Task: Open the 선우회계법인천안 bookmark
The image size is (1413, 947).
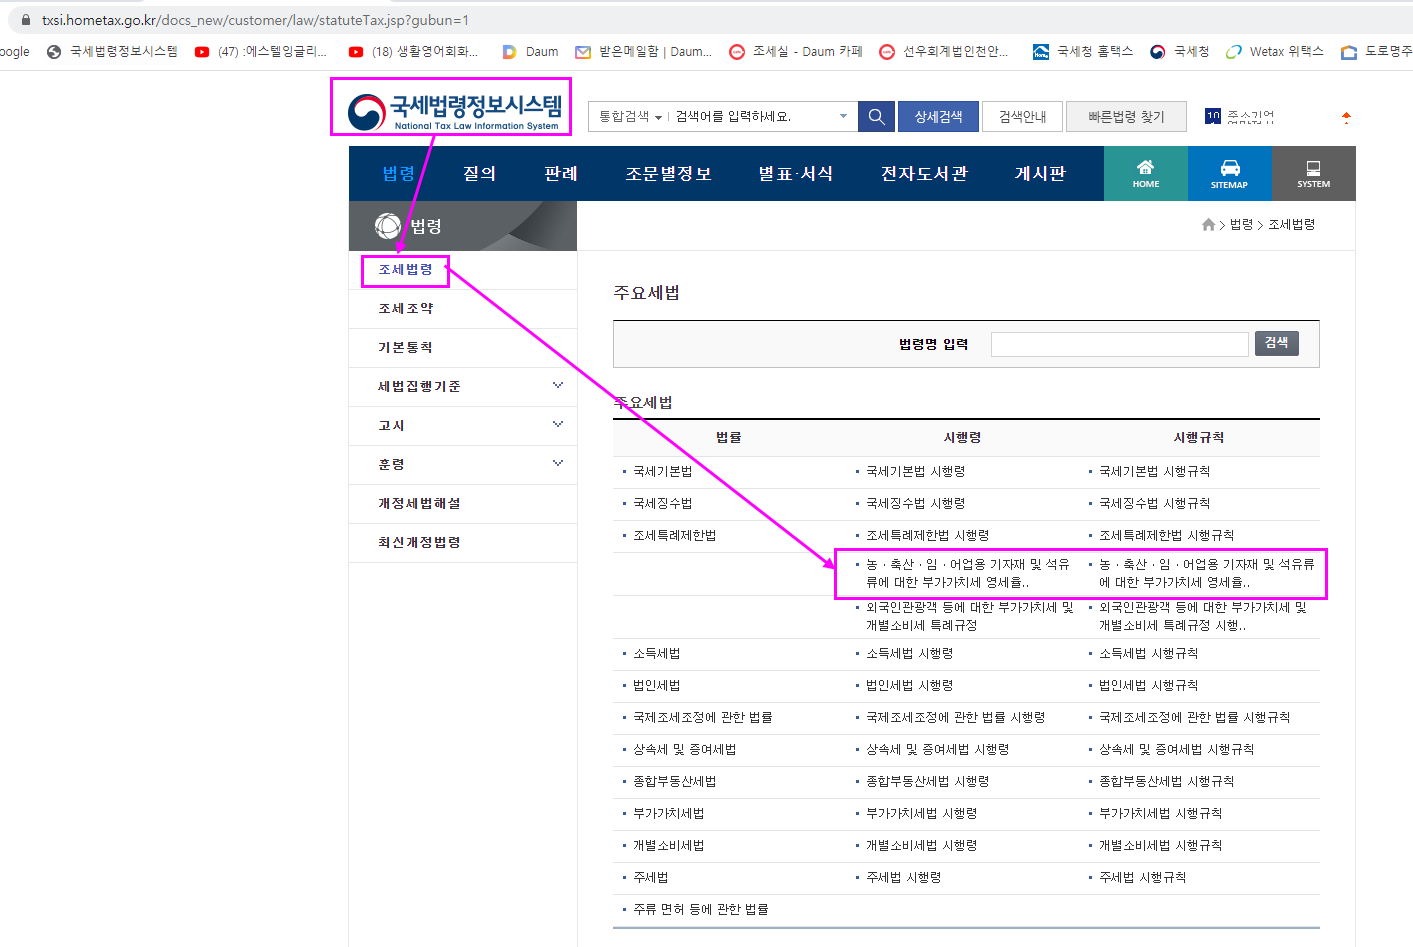Action: click(x=944, y=52)
